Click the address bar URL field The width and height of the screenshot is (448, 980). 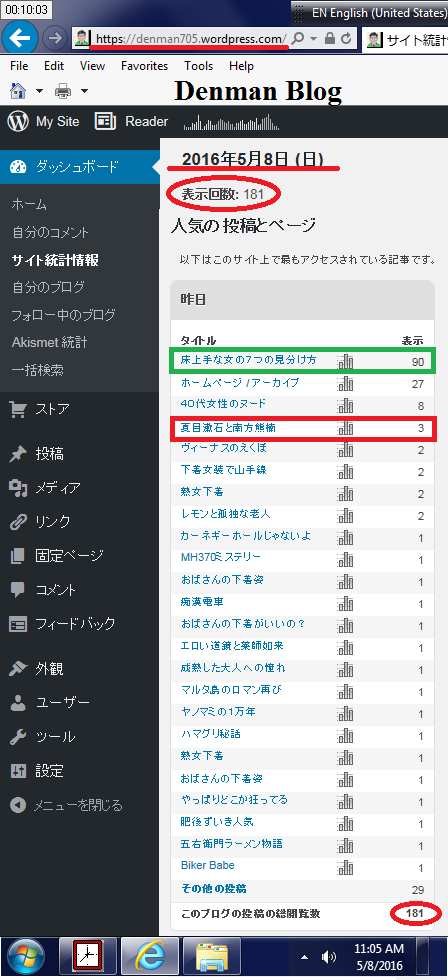click(x=191, y=39)
